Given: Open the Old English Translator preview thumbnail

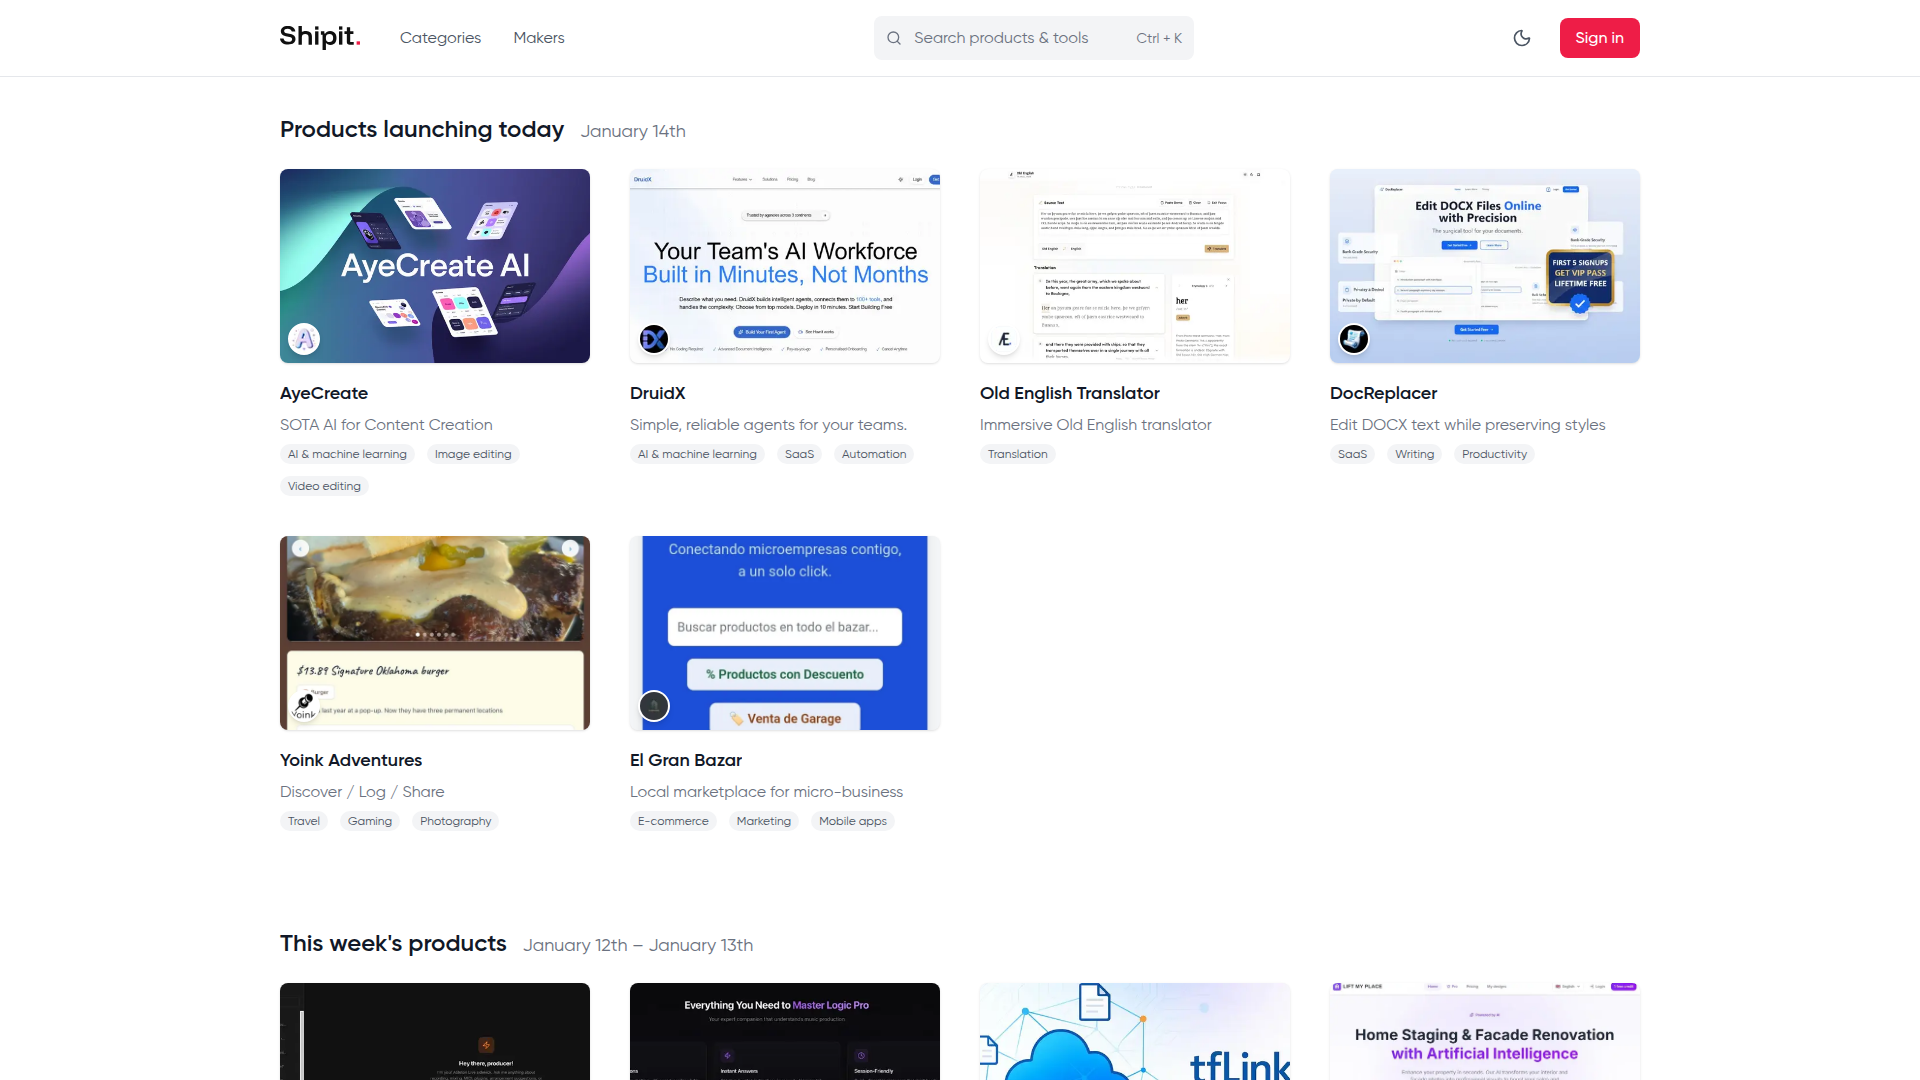Looking at the screenshot, I should (1135, 266).
